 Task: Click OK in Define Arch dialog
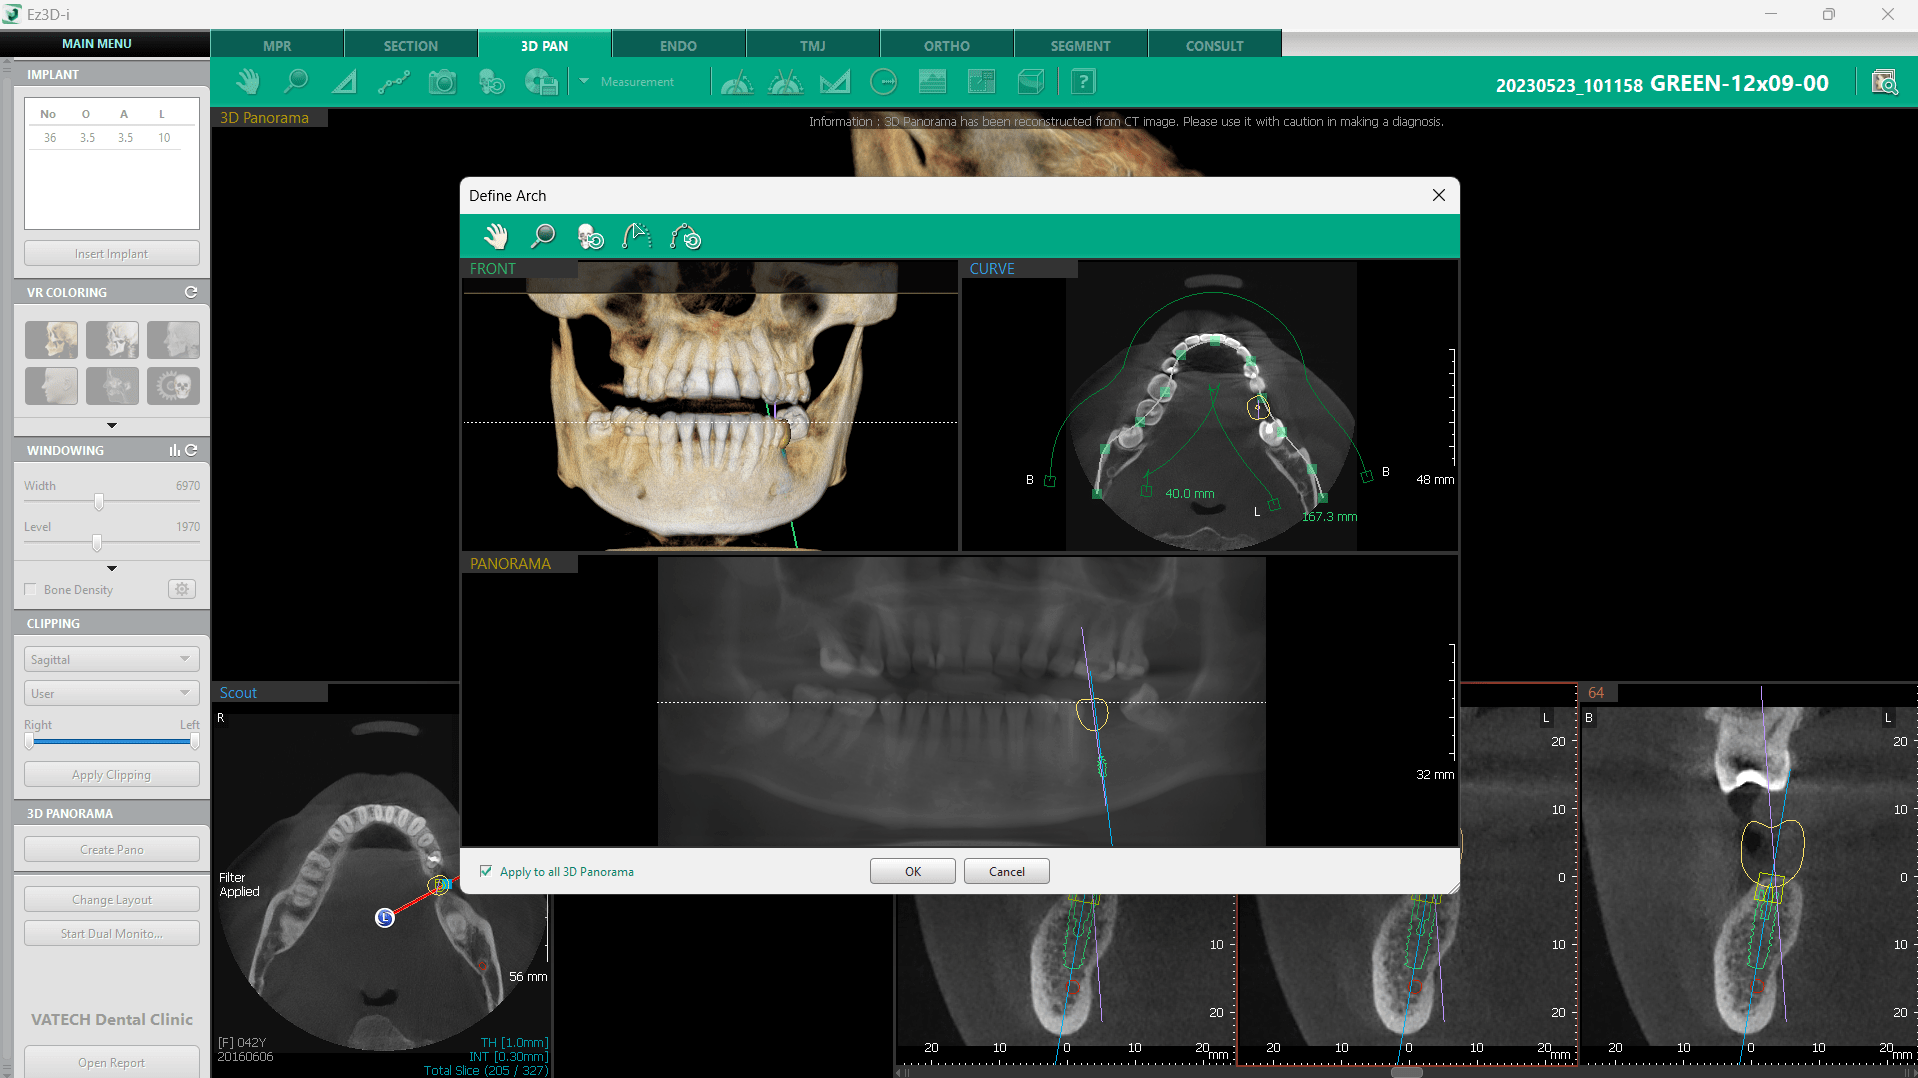click(912, 871)
